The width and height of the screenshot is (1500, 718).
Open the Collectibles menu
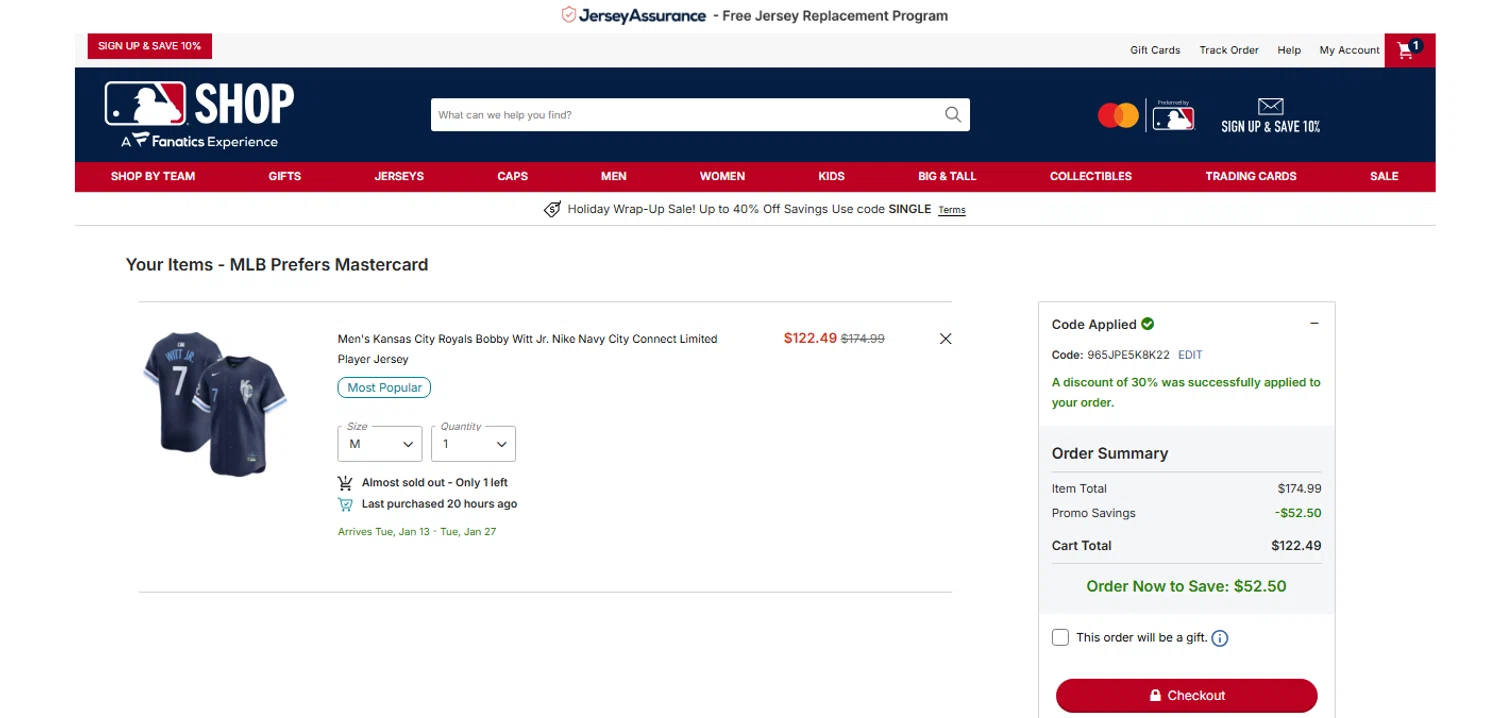1091,176
